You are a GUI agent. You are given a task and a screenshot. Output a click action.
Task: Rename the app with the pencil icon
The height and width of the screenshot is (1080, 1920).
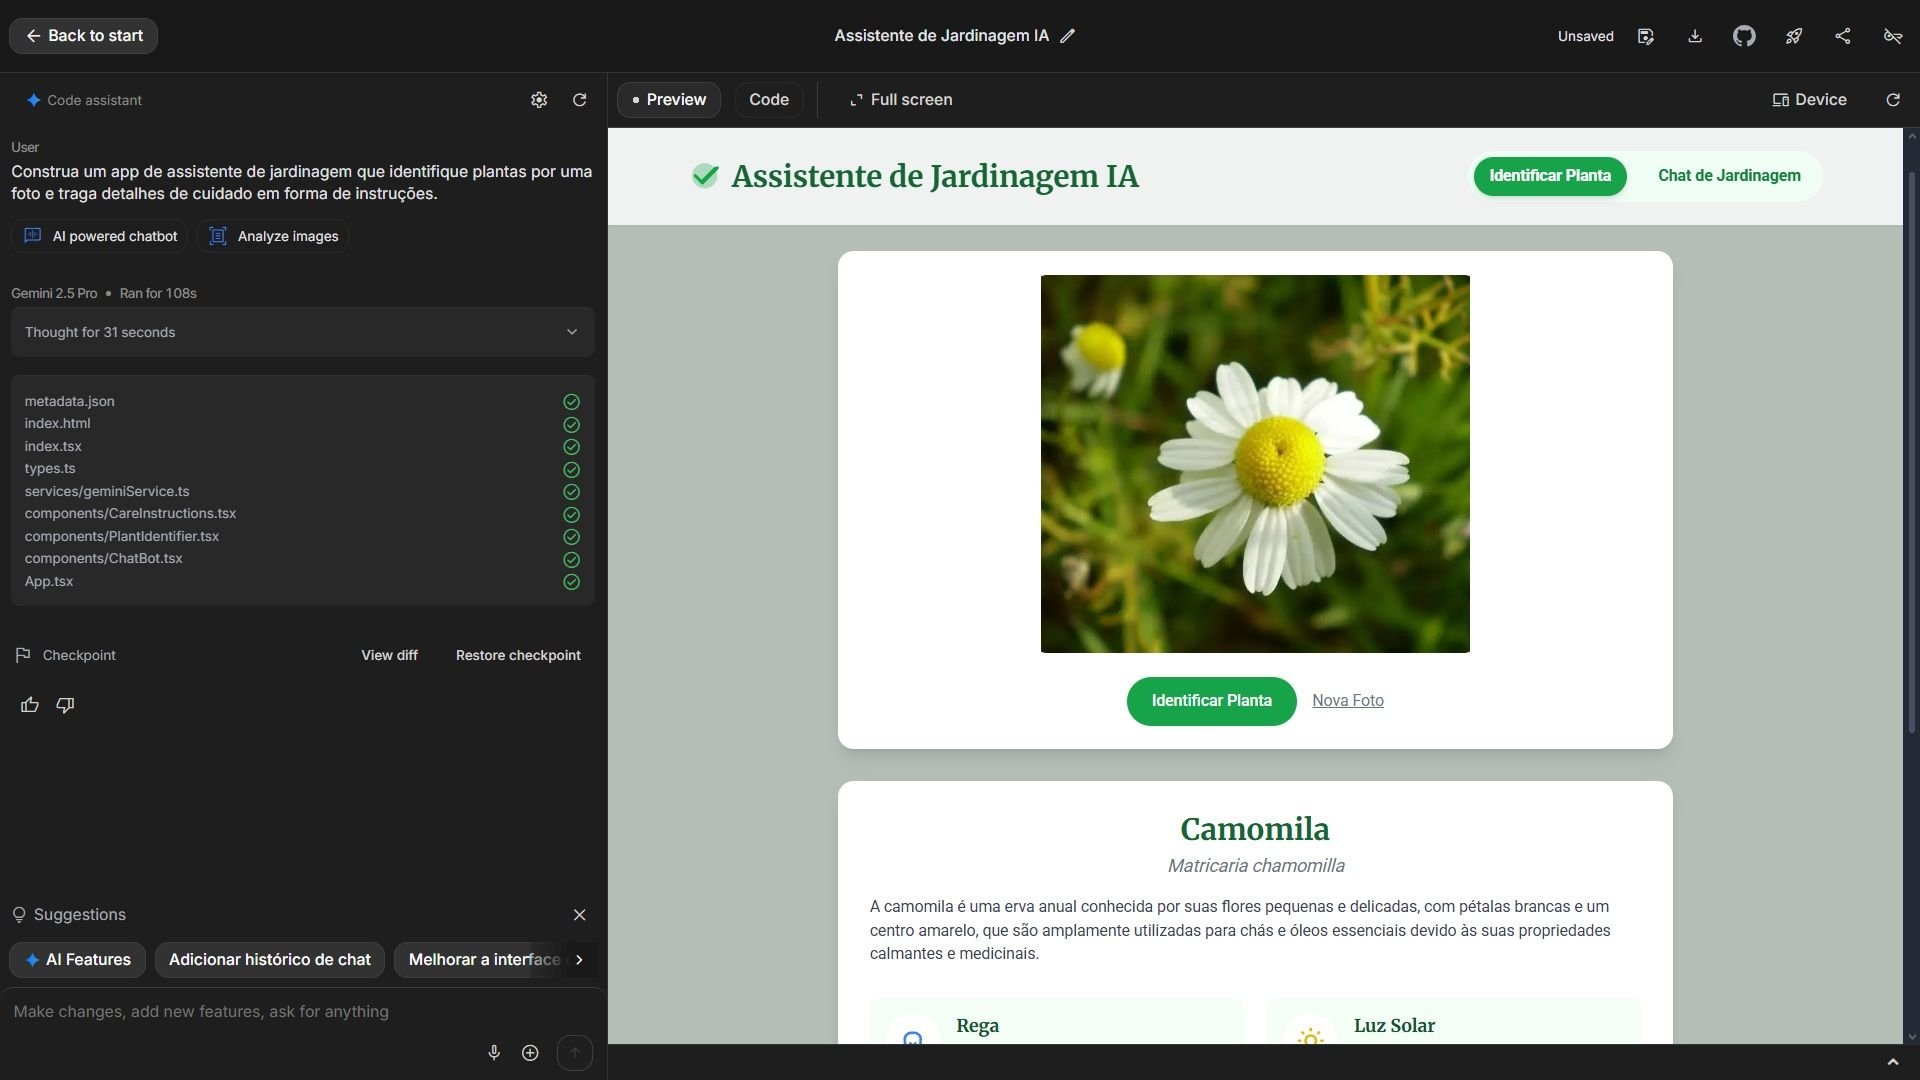click(x=1068, y=35)
